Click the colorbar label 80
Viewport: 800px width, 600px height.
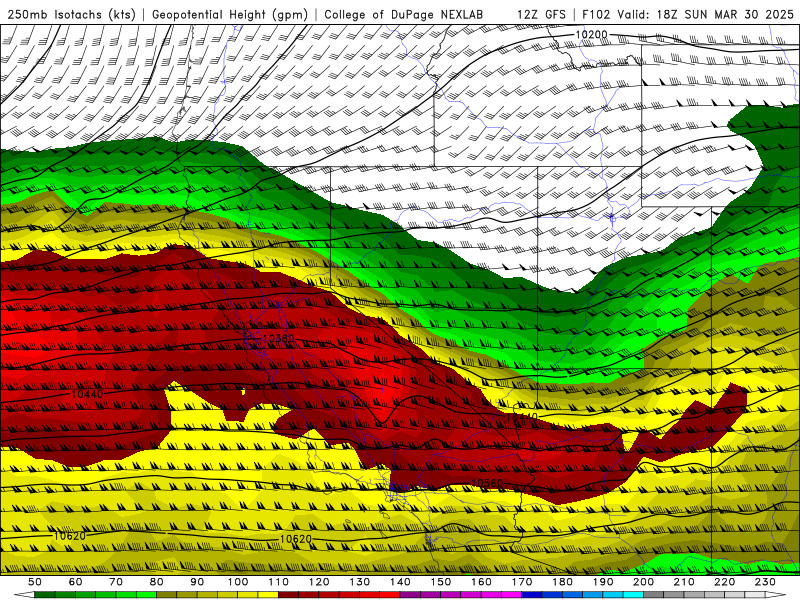(157, 582)
